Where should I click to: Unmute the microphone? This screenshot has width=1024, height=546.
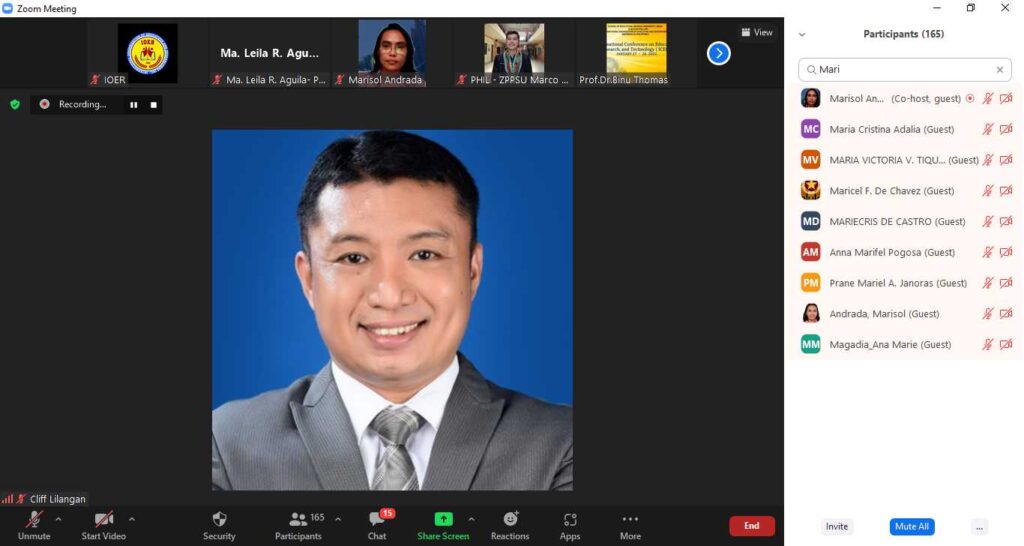click(34, 520)
